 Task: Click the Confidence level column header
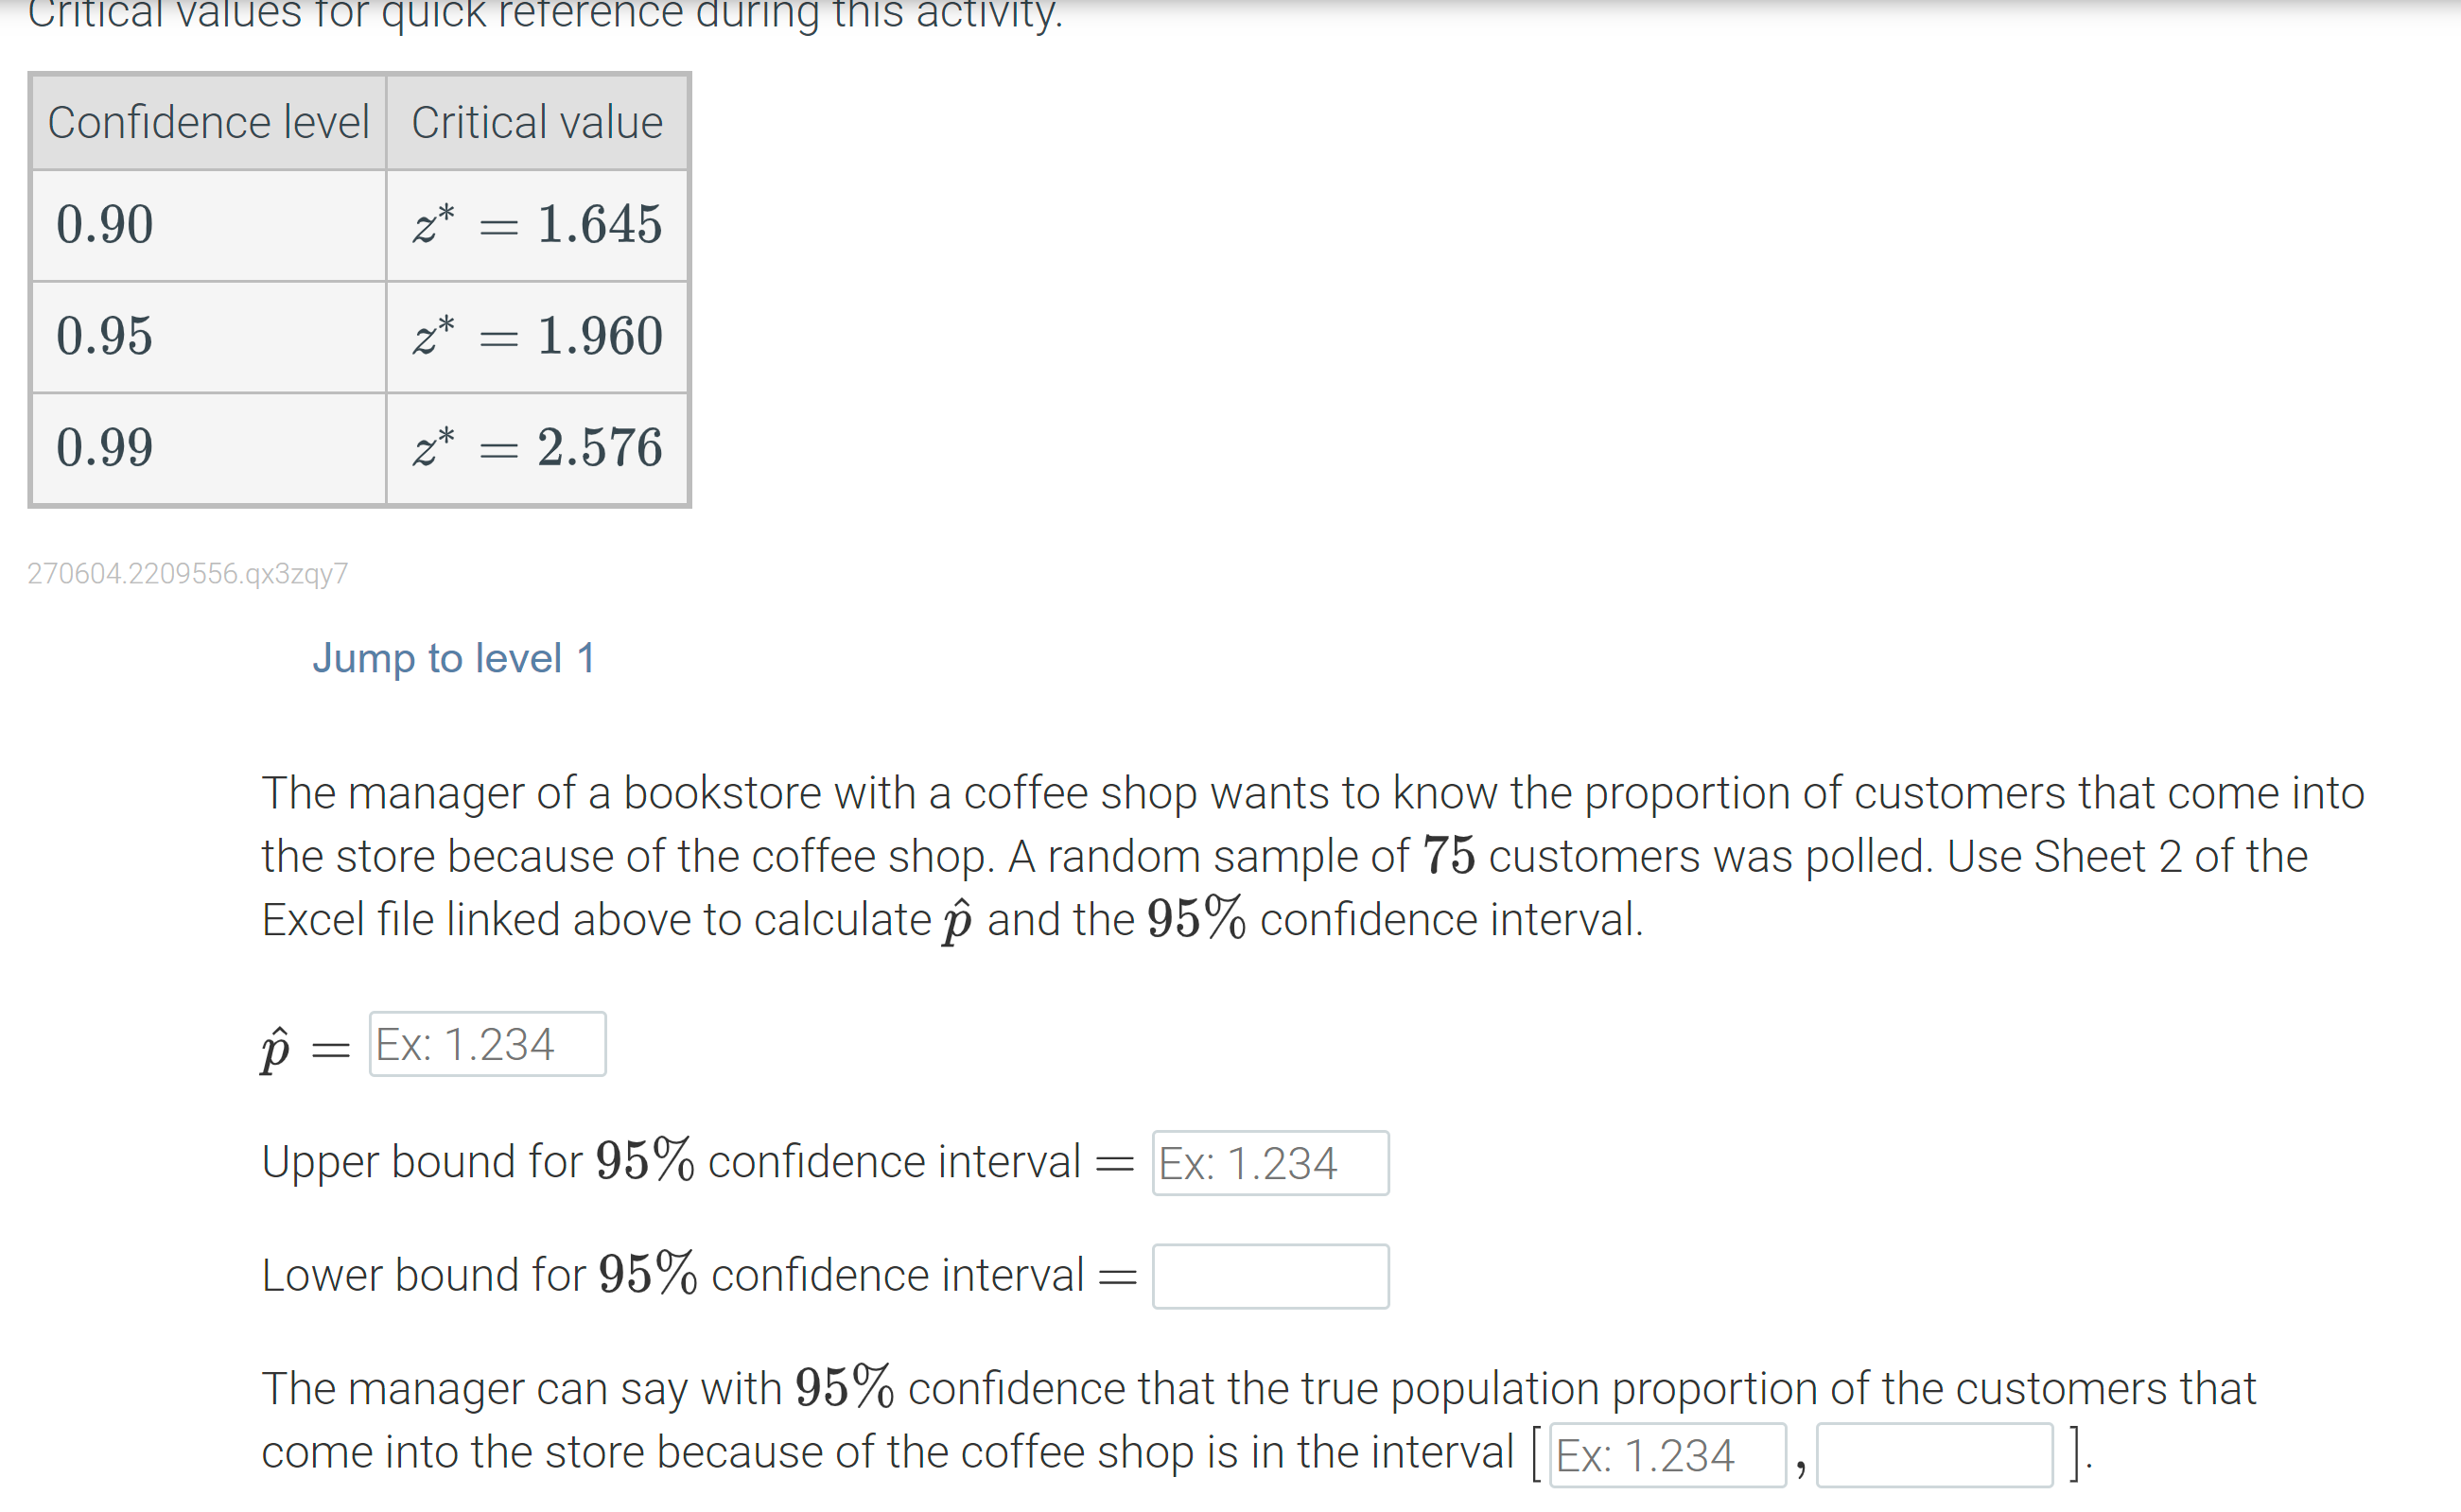coord(208,121)
